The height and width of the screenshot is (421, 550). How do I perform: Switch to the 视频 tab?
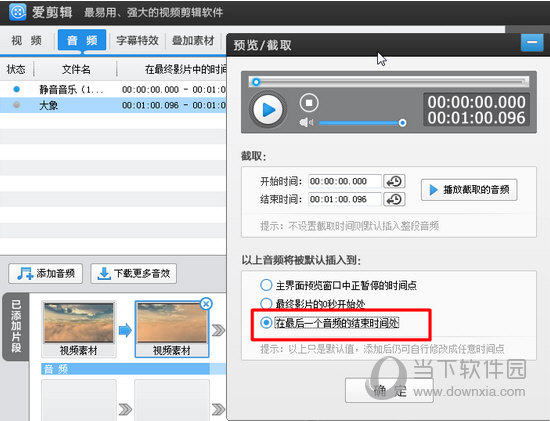point(27,41)
